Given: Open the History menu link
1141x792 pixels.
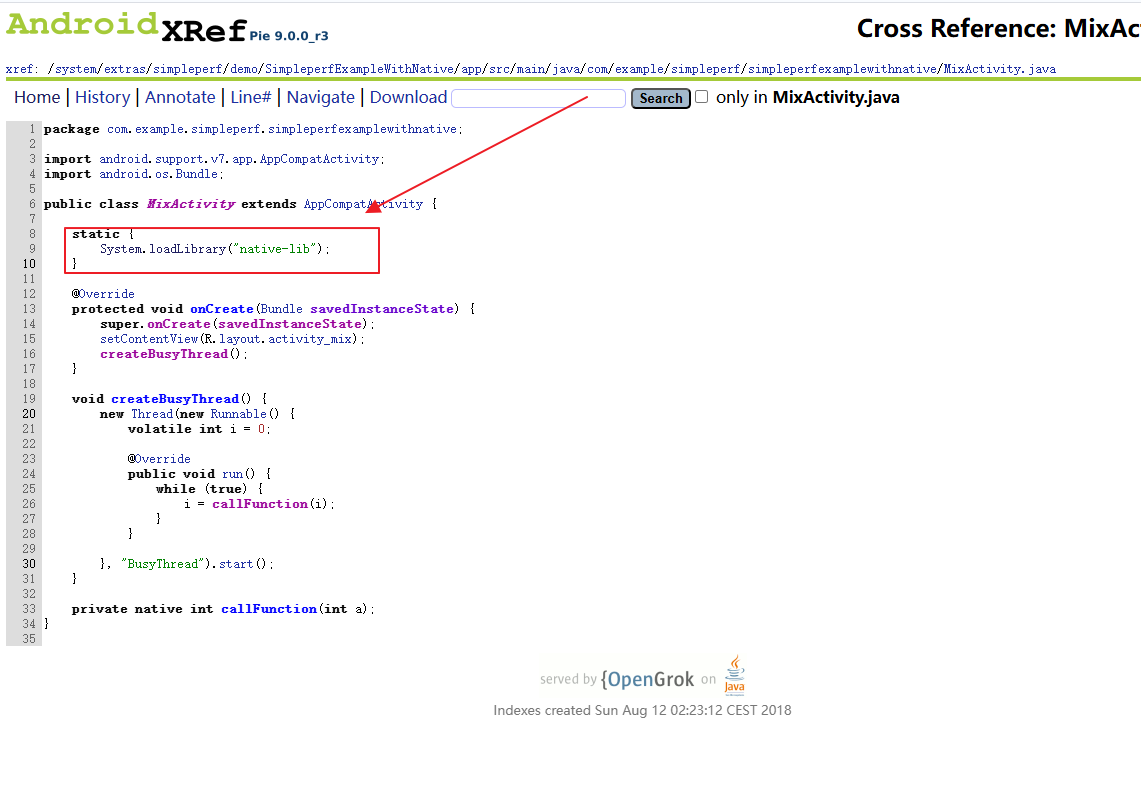Looking at the screenshot, I should pyautogui.click(x=103, y=98).
